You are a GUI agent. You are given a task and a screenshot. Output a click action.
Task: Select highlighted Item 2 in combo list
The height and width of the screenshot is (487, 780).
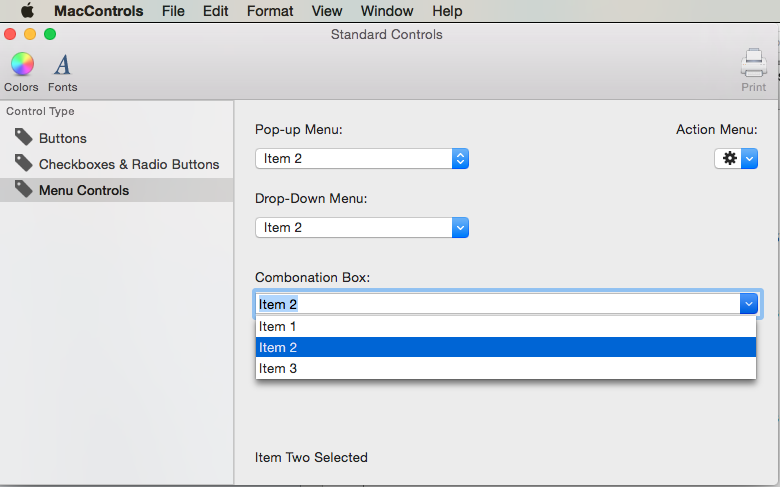[x=506, y=347]
